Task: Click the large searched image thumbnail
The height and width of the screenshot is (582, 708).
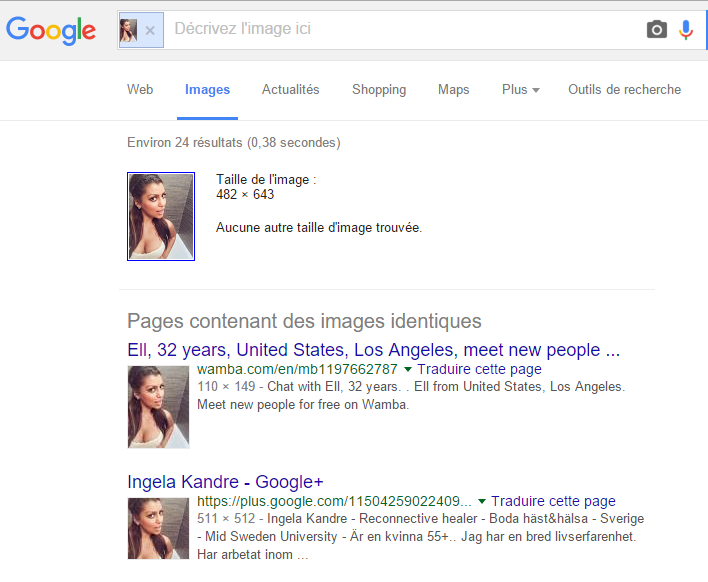Action: tap(161, 216)
